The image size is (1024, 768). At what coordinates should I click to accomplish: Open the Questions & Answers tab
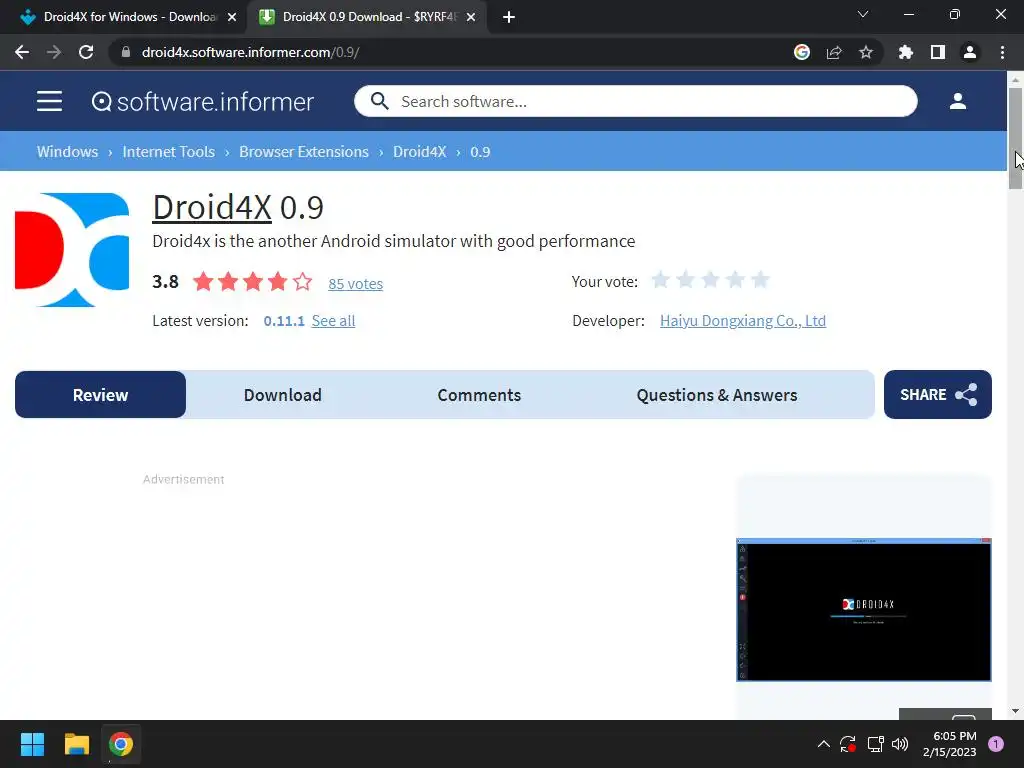coord(716,394)
